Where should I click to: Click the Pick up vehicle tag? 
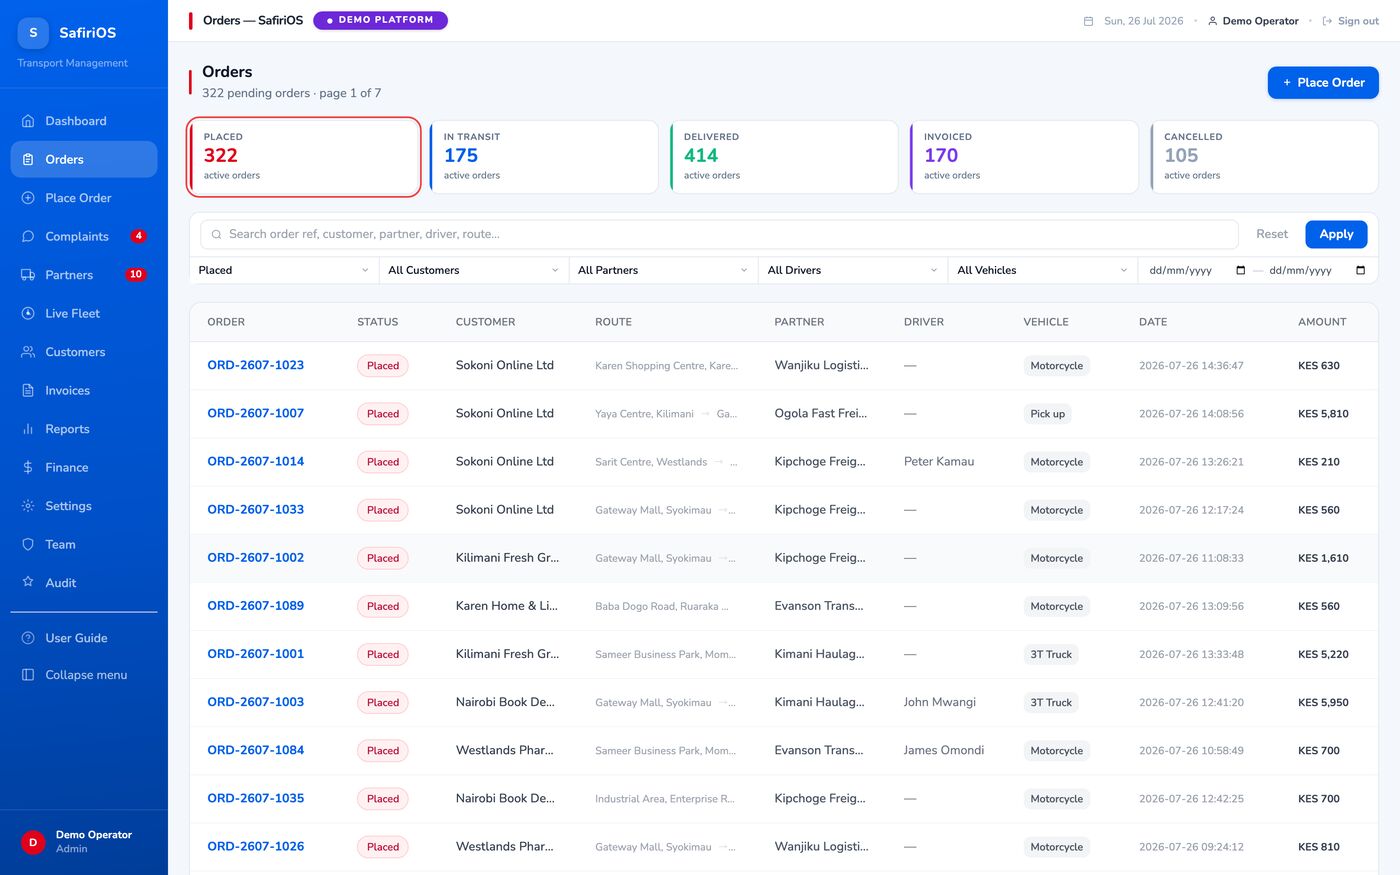[1047, 414]
